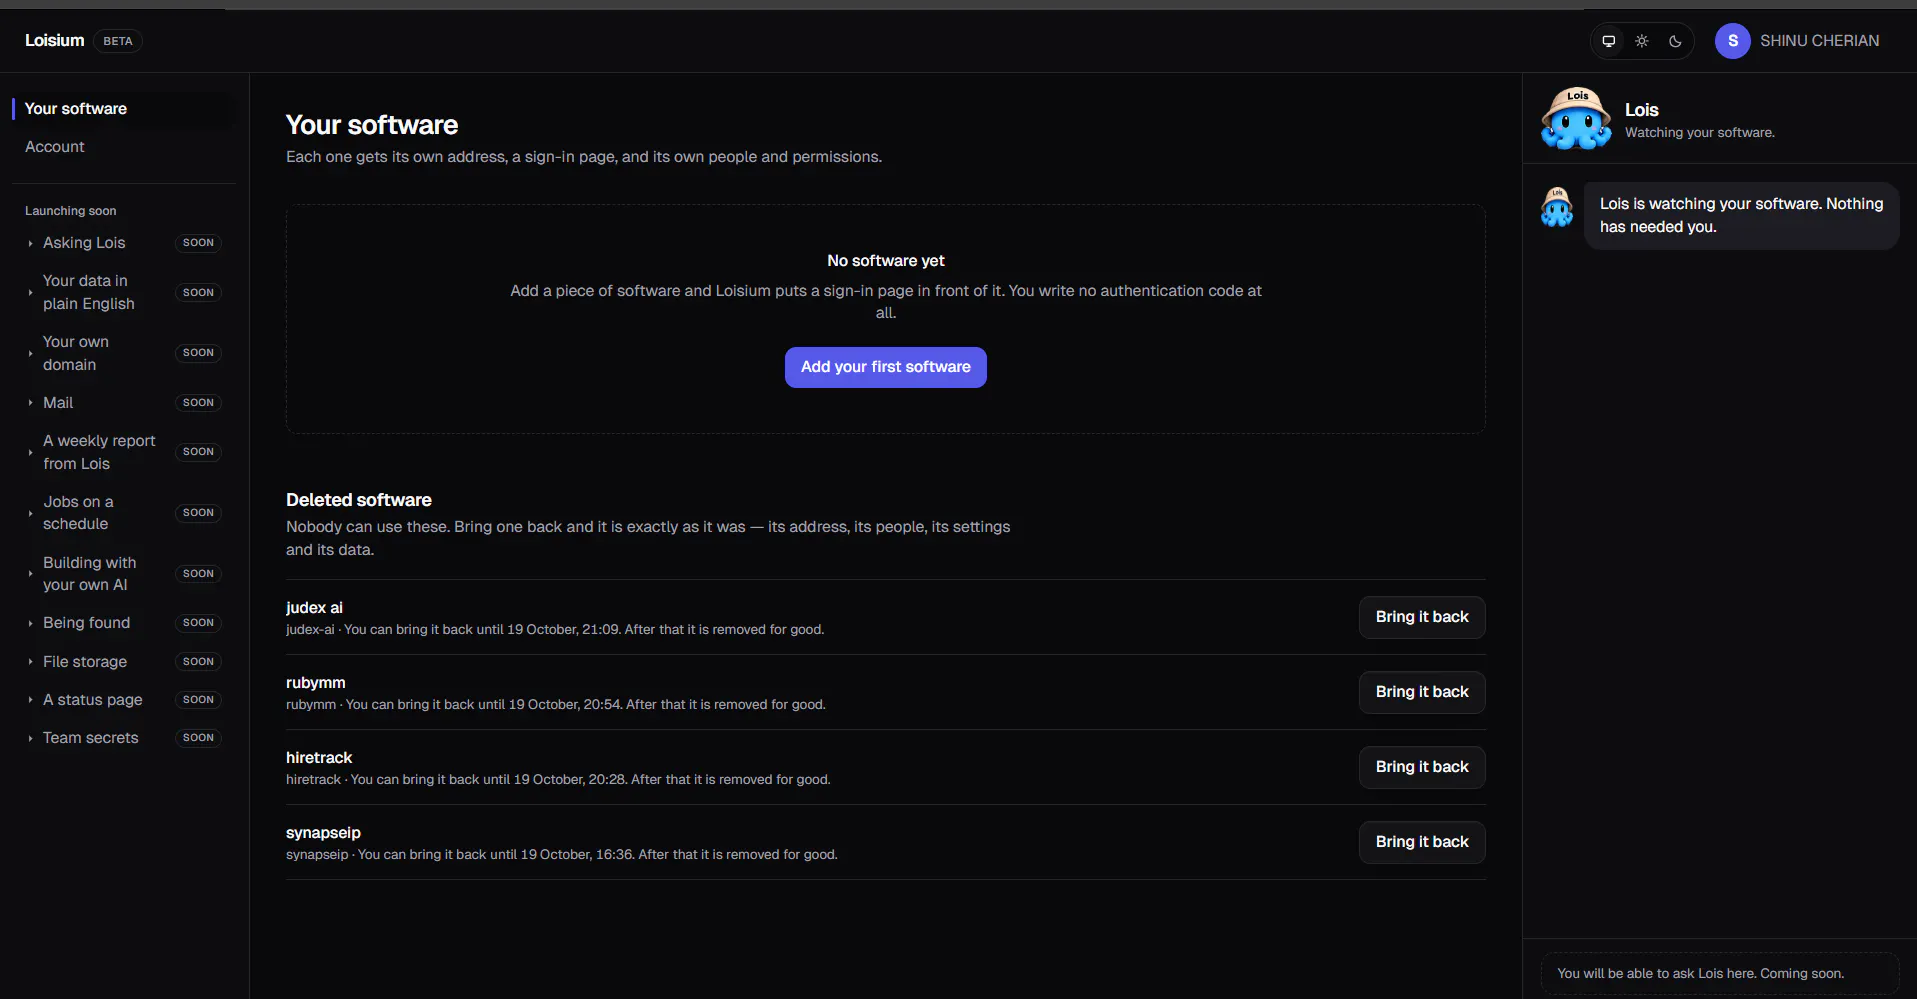Click the synapseip software name
The image size is (1917, 999).
tap(323, 833)
